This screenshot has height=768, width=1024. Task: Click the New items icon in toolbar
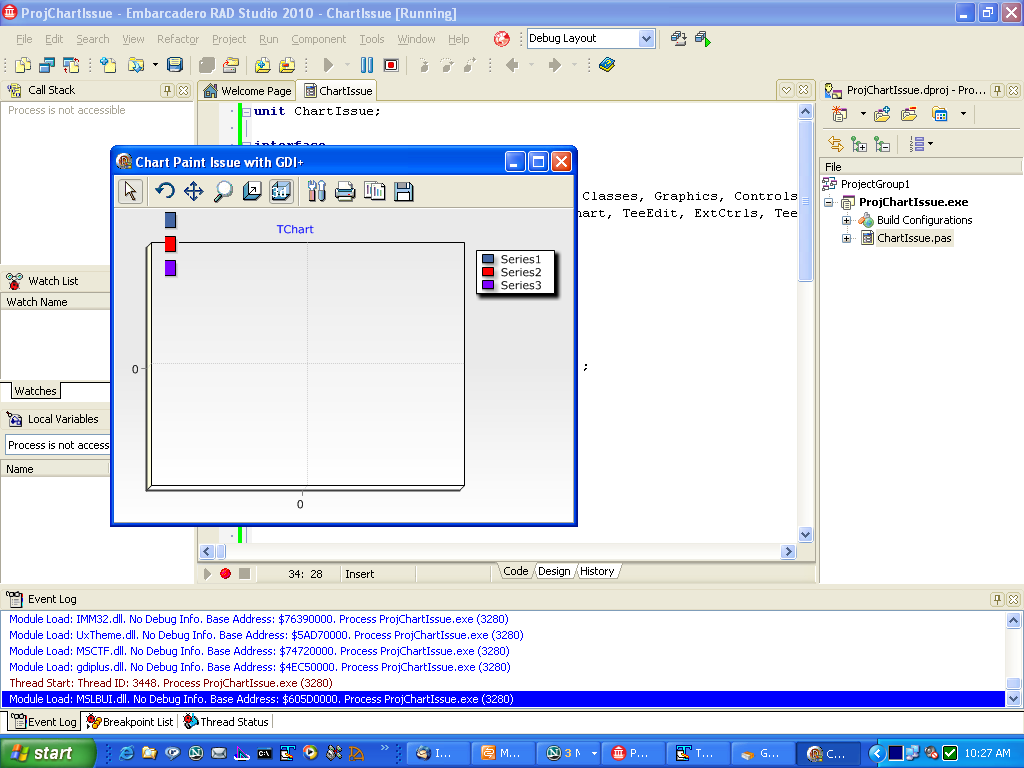(x=23, y=65)
